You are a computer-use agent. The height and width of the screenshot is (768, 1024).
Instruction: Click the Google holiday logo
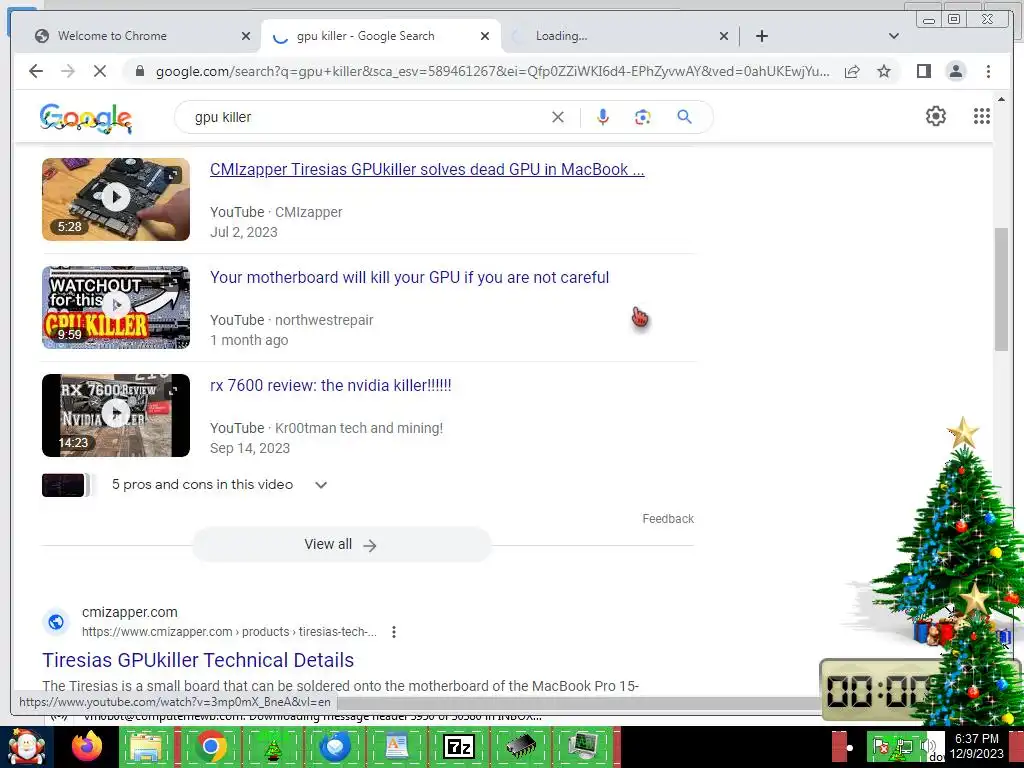tap(86, 118)
